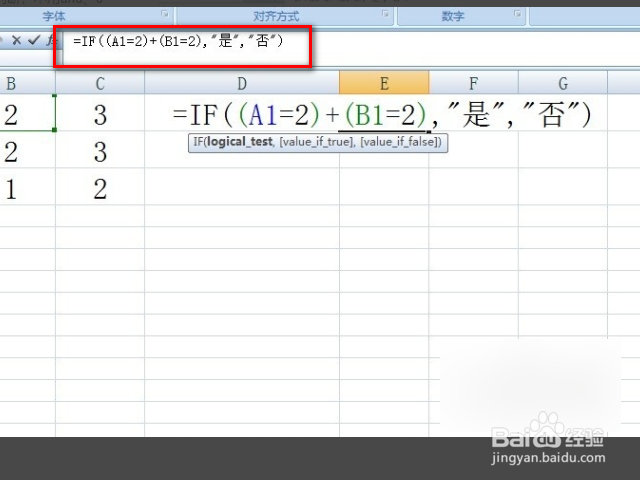Select highlighted column E header
This screenshot has height=480, width=640.
click(384, 83)
